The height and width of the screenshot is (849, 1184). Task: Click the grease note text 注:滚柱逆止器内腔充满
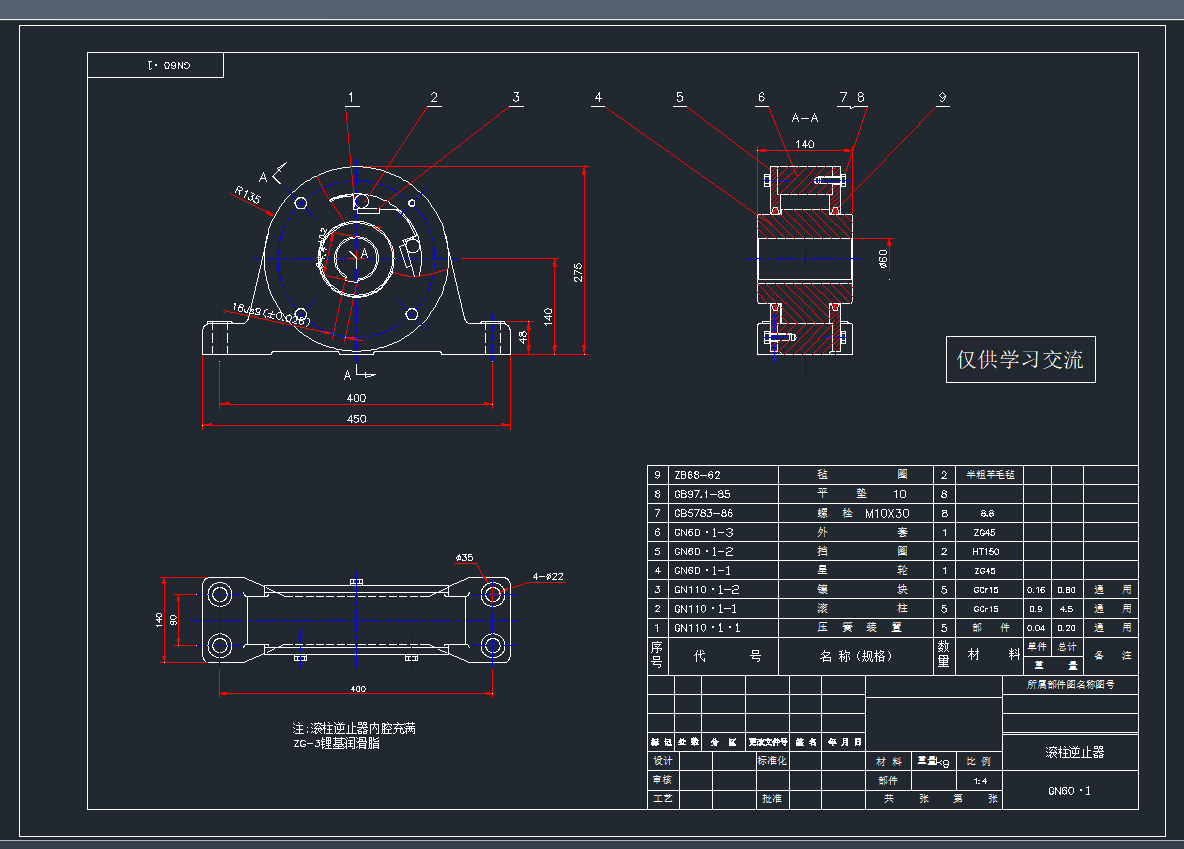coord(353,728)
